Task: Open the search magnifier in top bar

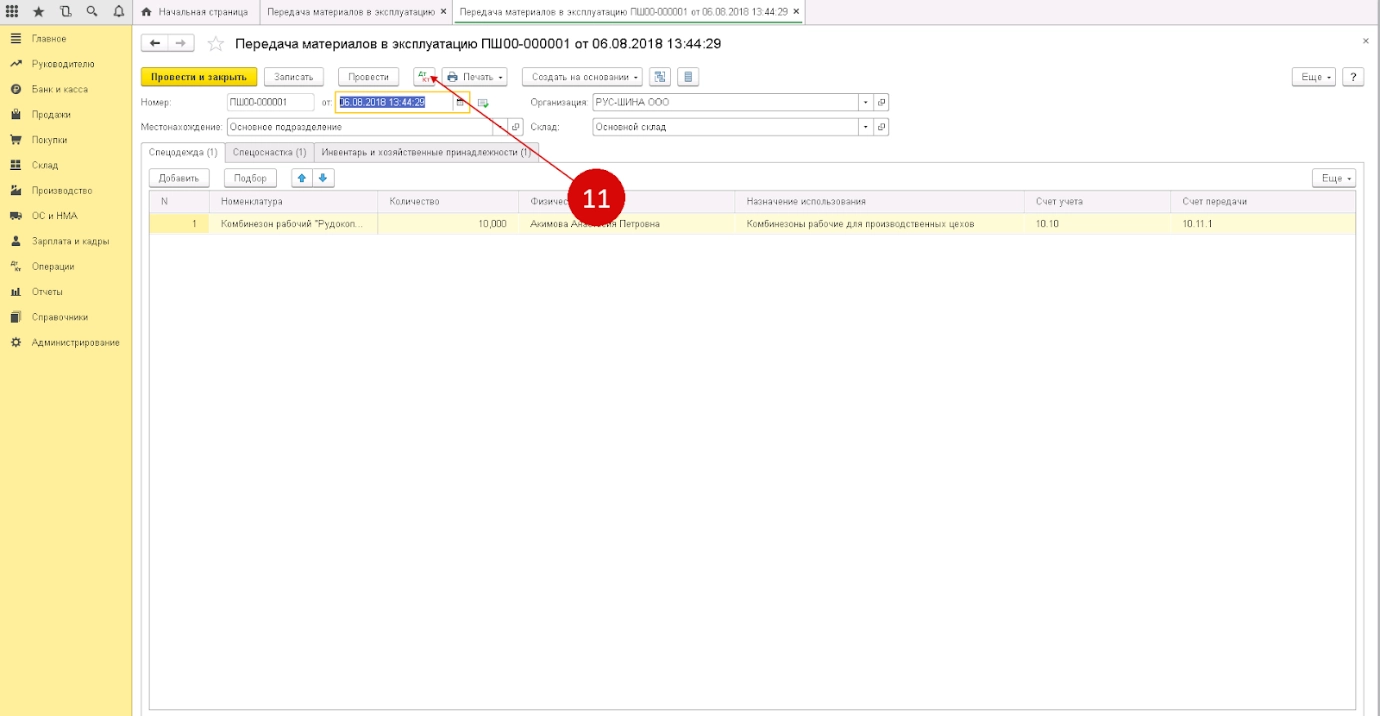Action: click(92, 12)
